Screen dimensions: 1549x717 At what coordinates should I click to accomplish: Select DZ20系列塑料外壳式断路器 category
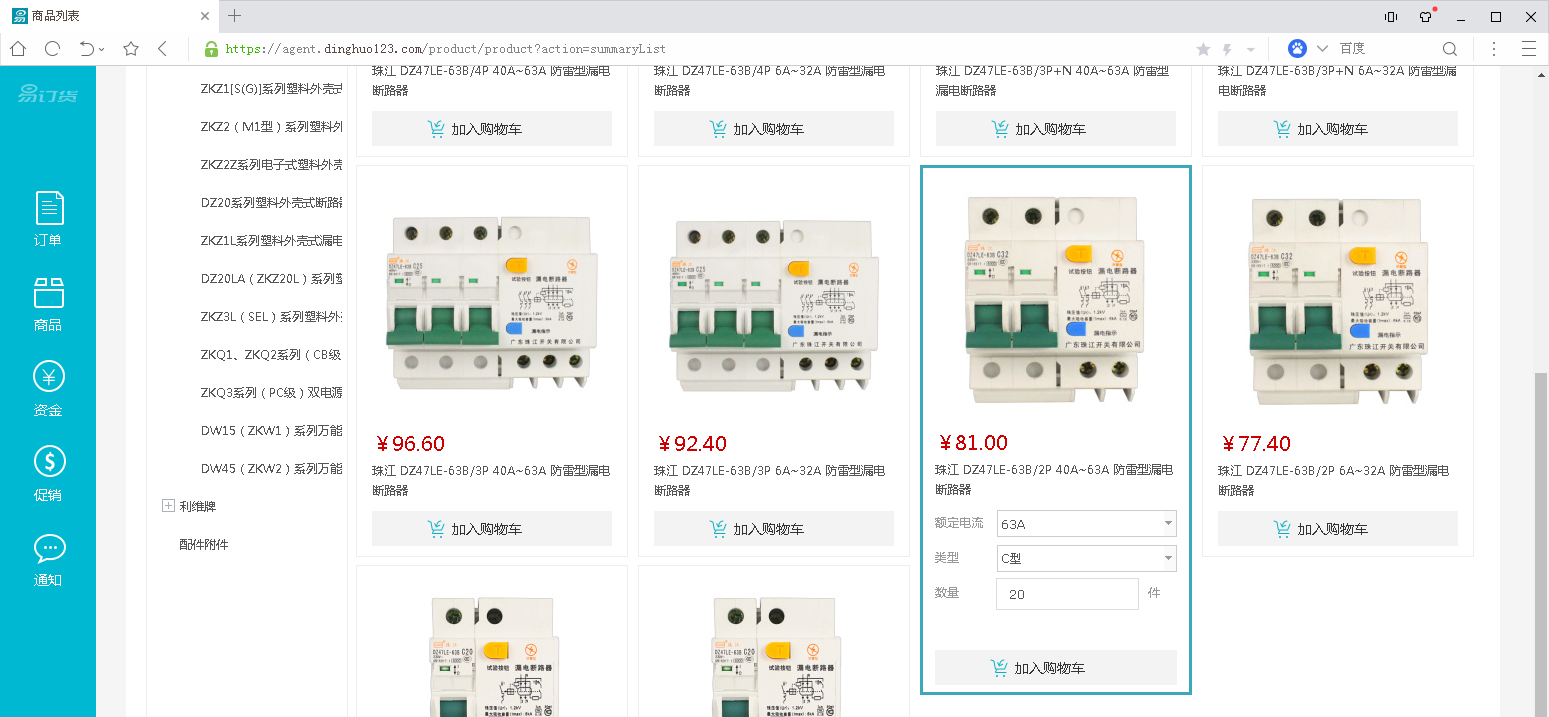pos(271,203)
